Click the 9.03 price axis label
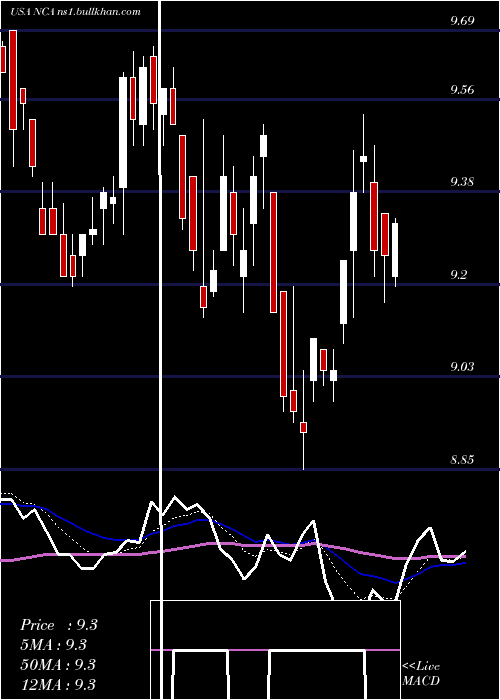Image resolution: width=500 pixels, height=700 pixels. (x=462, y=367)
